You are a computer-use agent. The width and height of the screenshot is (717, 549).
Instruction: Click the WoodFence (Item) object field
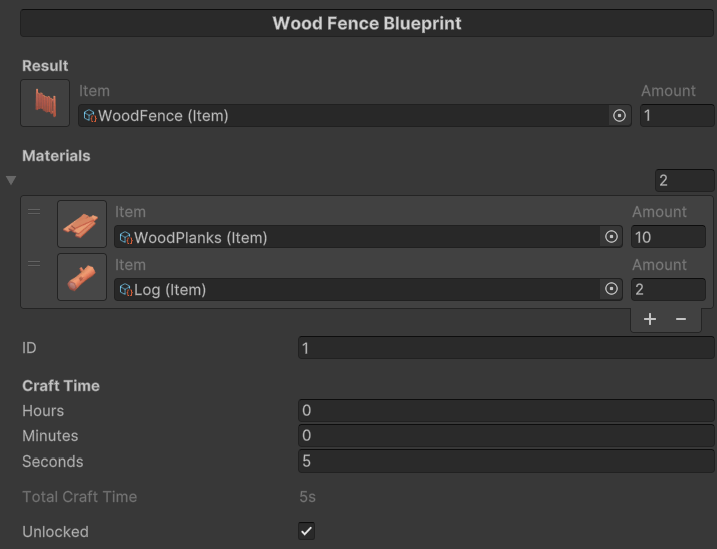(340, 116)
